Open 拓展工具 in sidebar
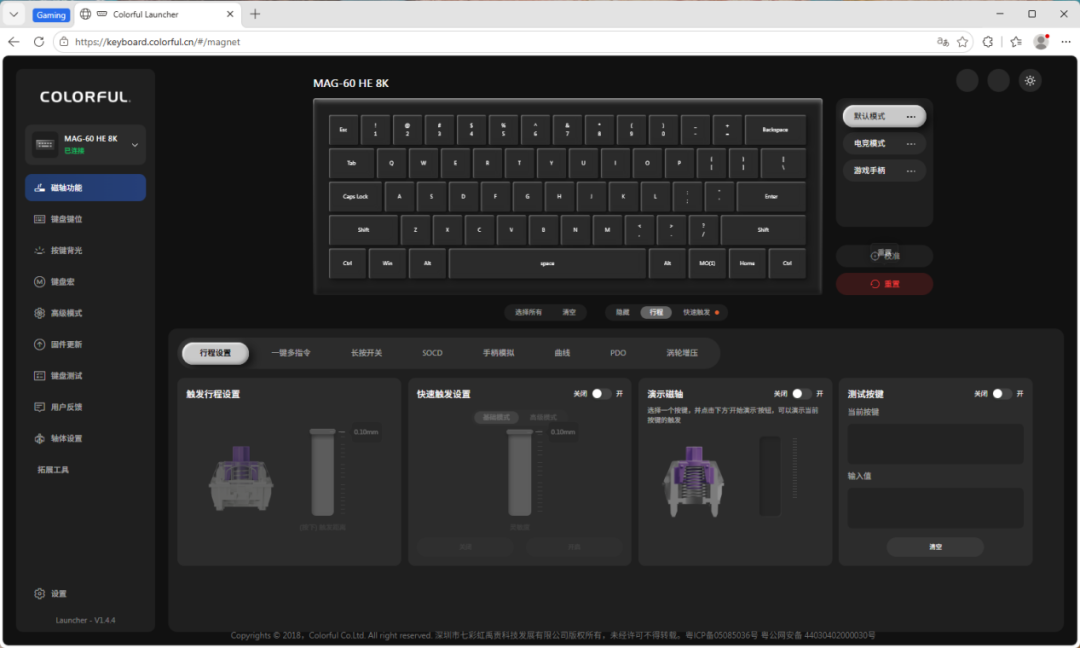 pyautogui.click(x=53, y=470)
